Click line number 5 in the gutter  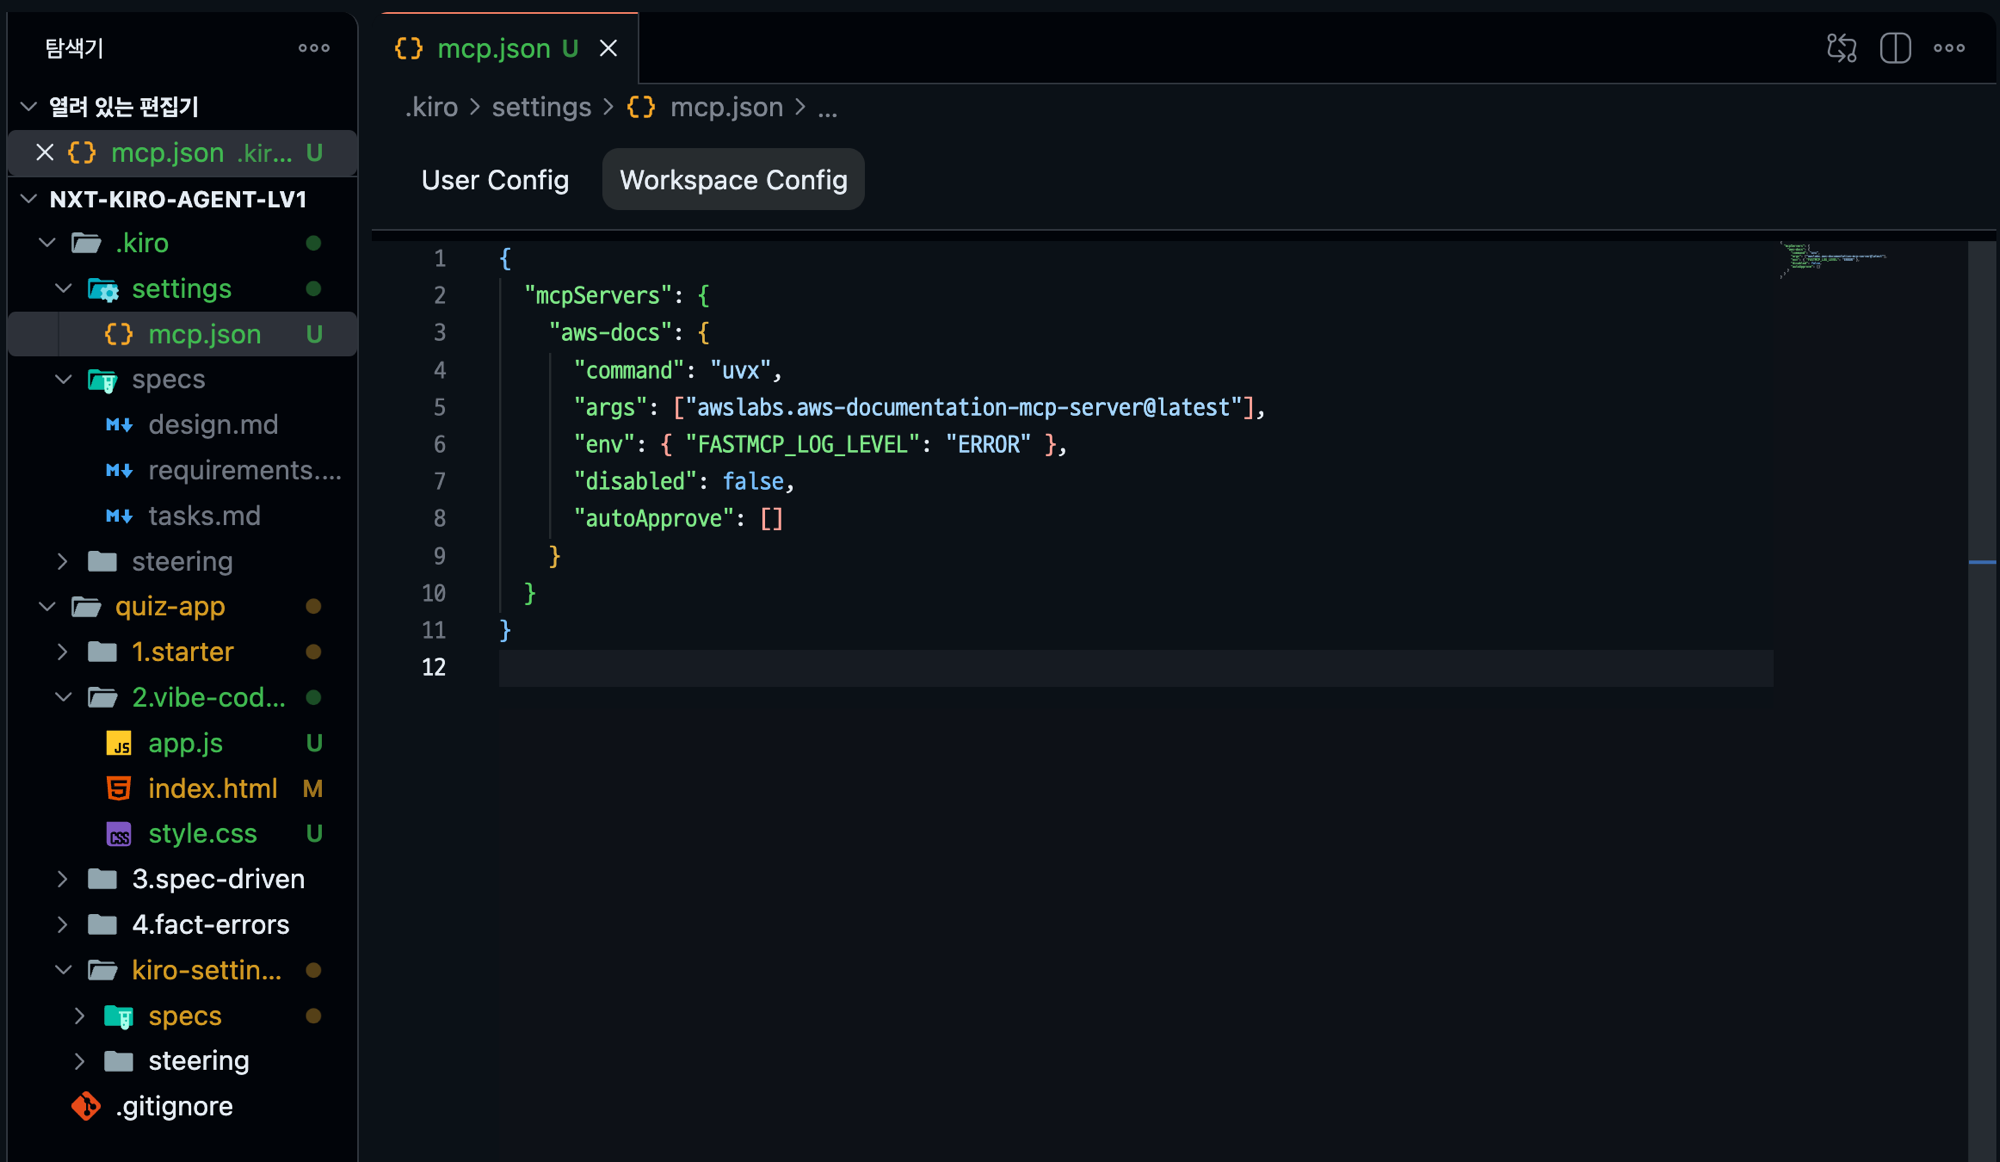click(x=439, y=407)
